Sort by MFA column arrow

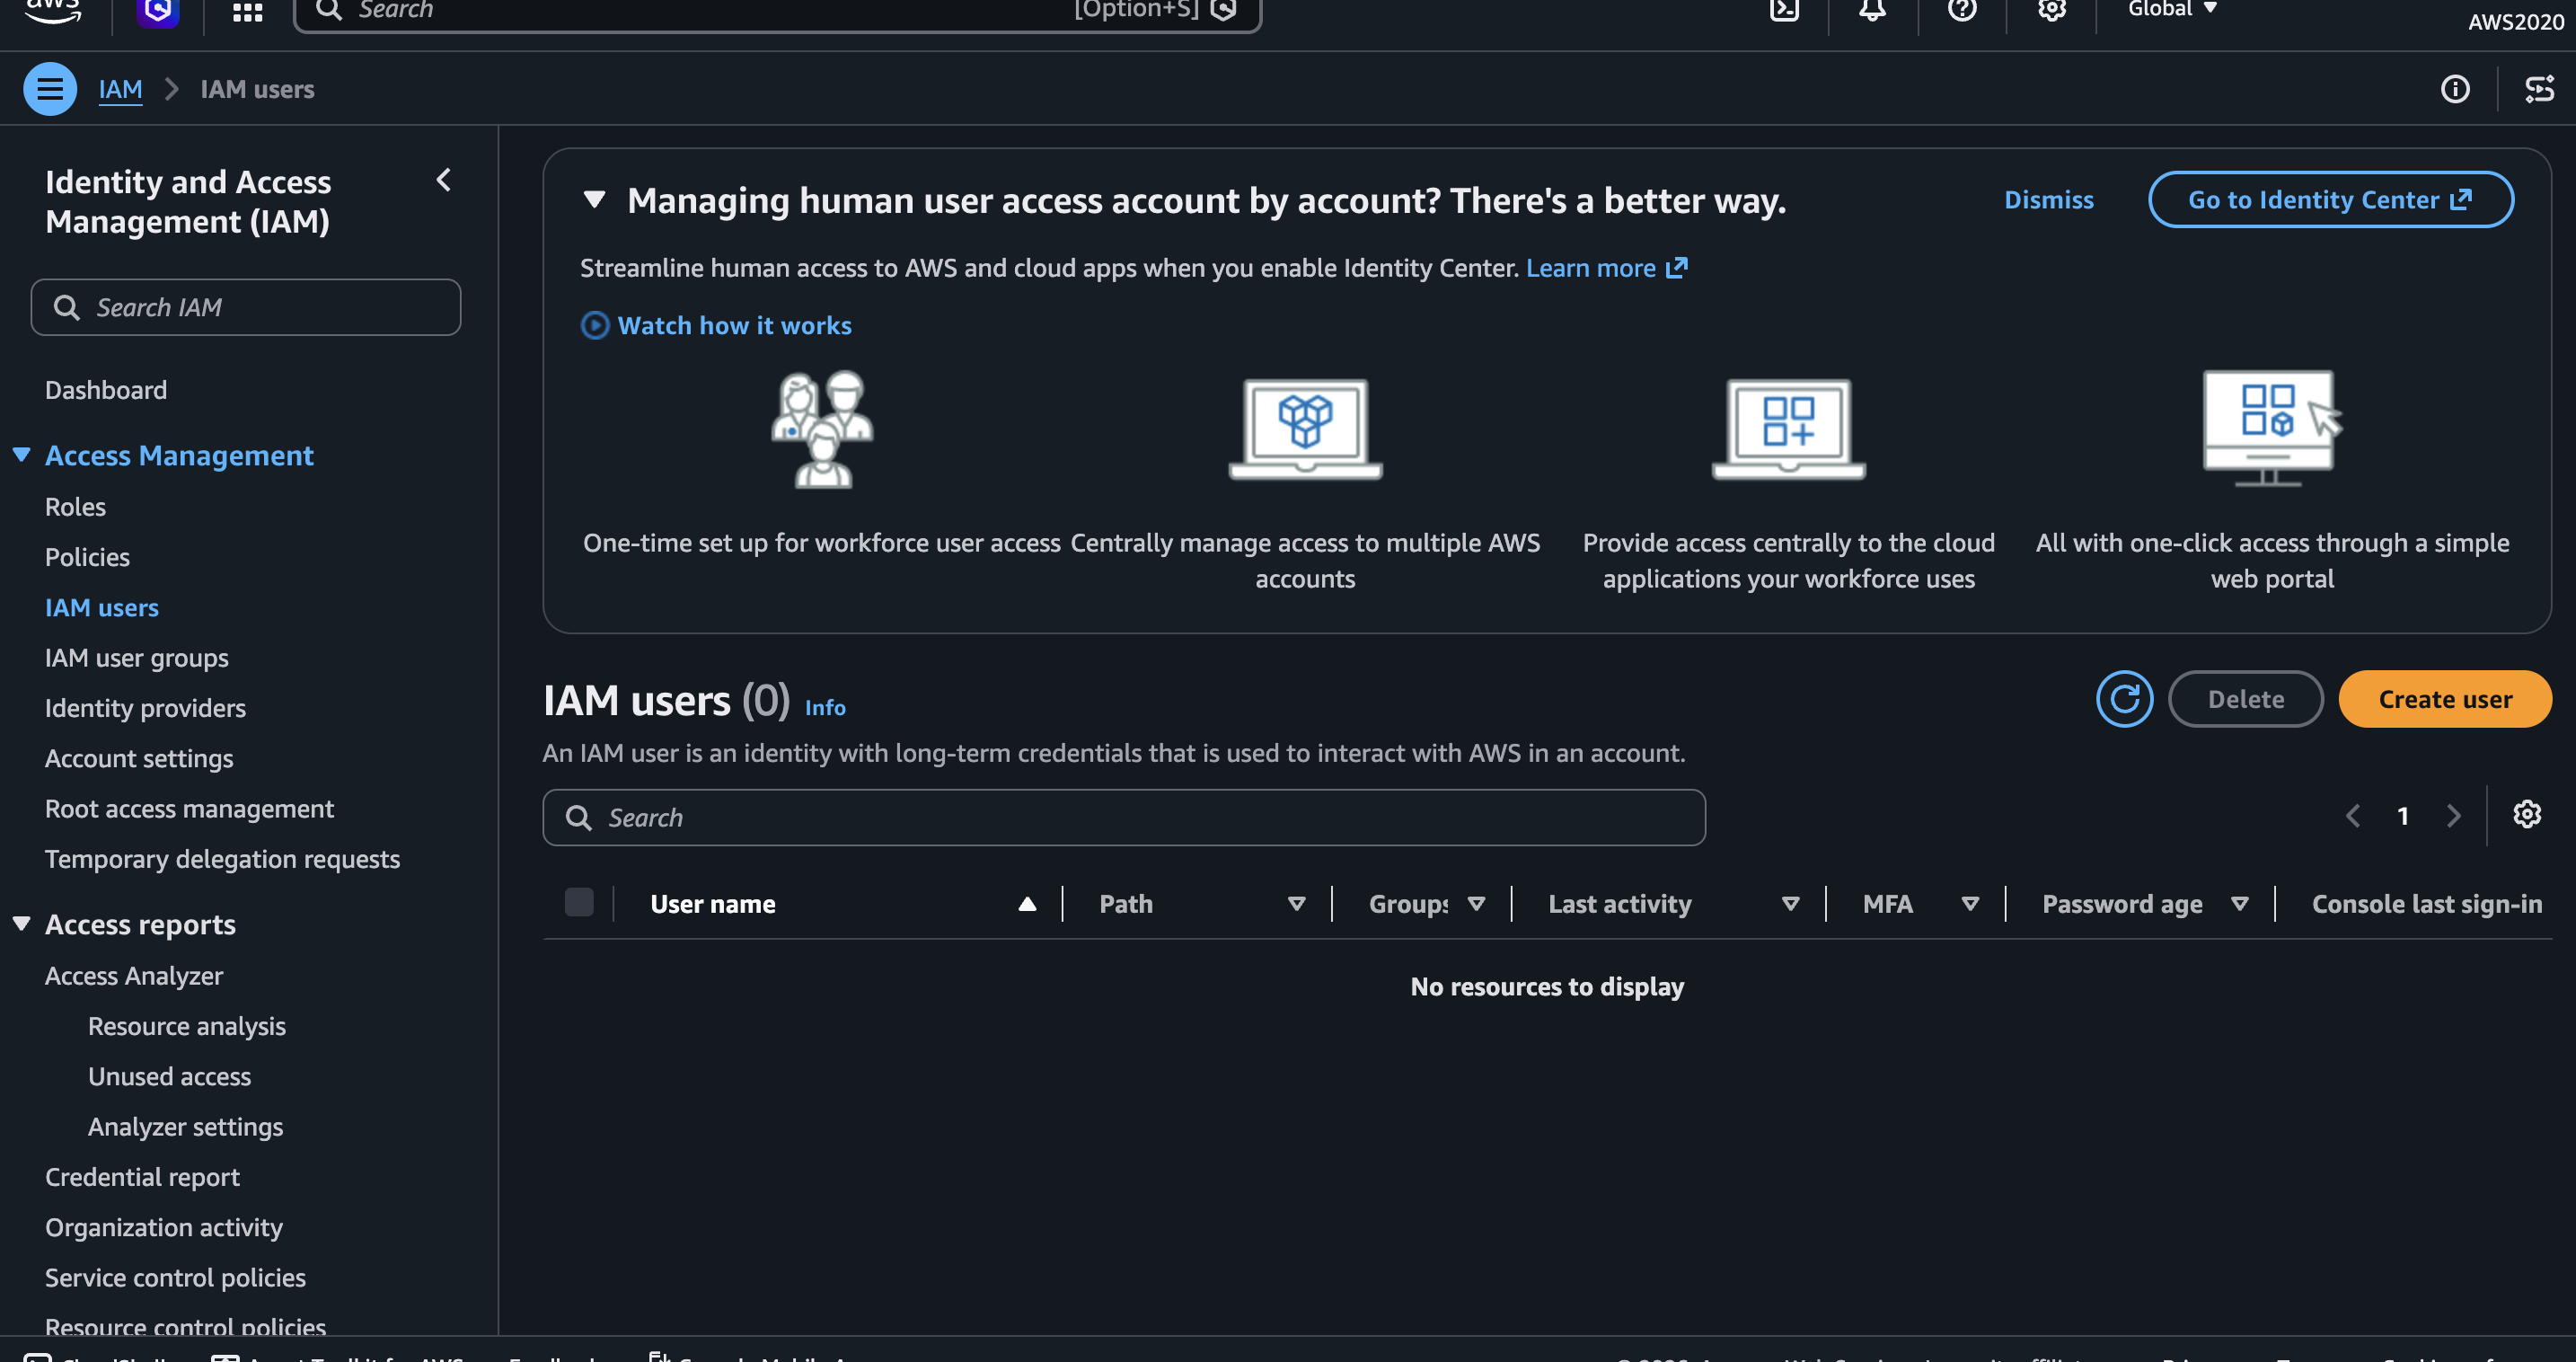click(x=1970, y=904)
